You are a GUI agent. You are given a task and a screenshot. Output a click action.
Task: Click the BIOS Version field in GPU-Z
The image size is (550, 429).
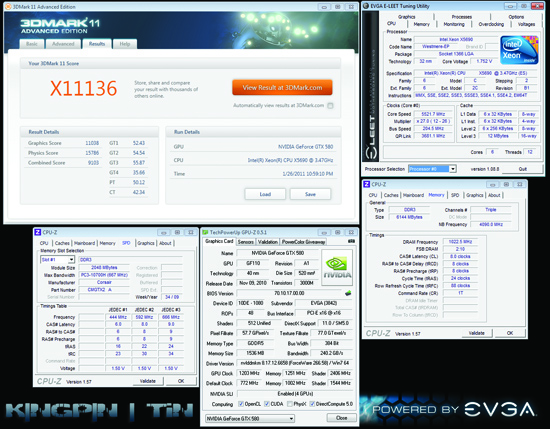pos(289,293)
